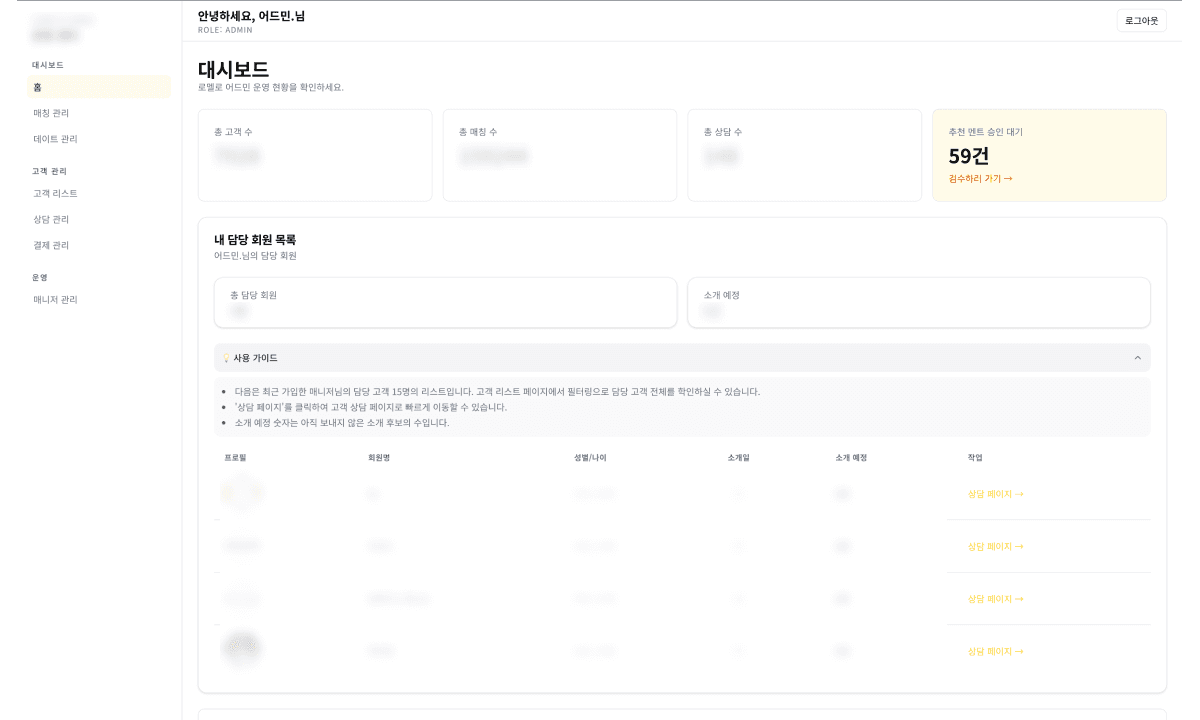Open the 홈 sidebar menu item
Image resolution: width=1200 pixels, height=720 pixels.
(x=98, y=87)
